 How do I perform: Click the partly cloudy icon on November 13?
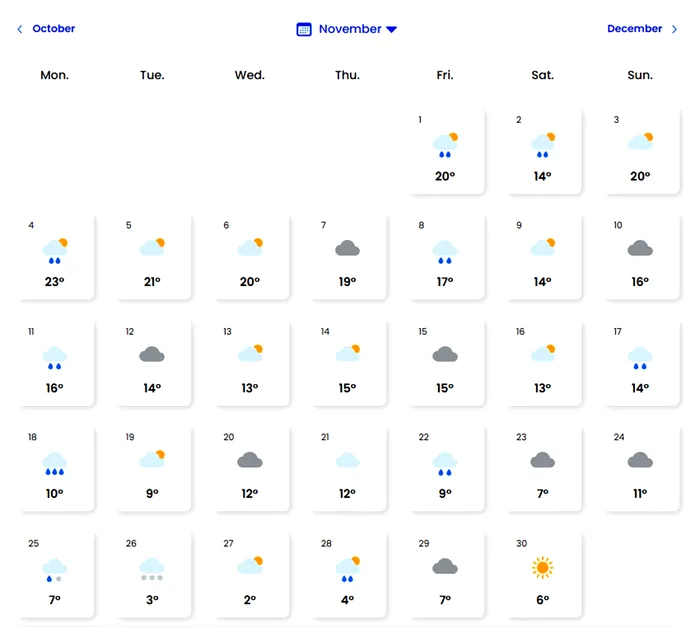coord(250,353)
